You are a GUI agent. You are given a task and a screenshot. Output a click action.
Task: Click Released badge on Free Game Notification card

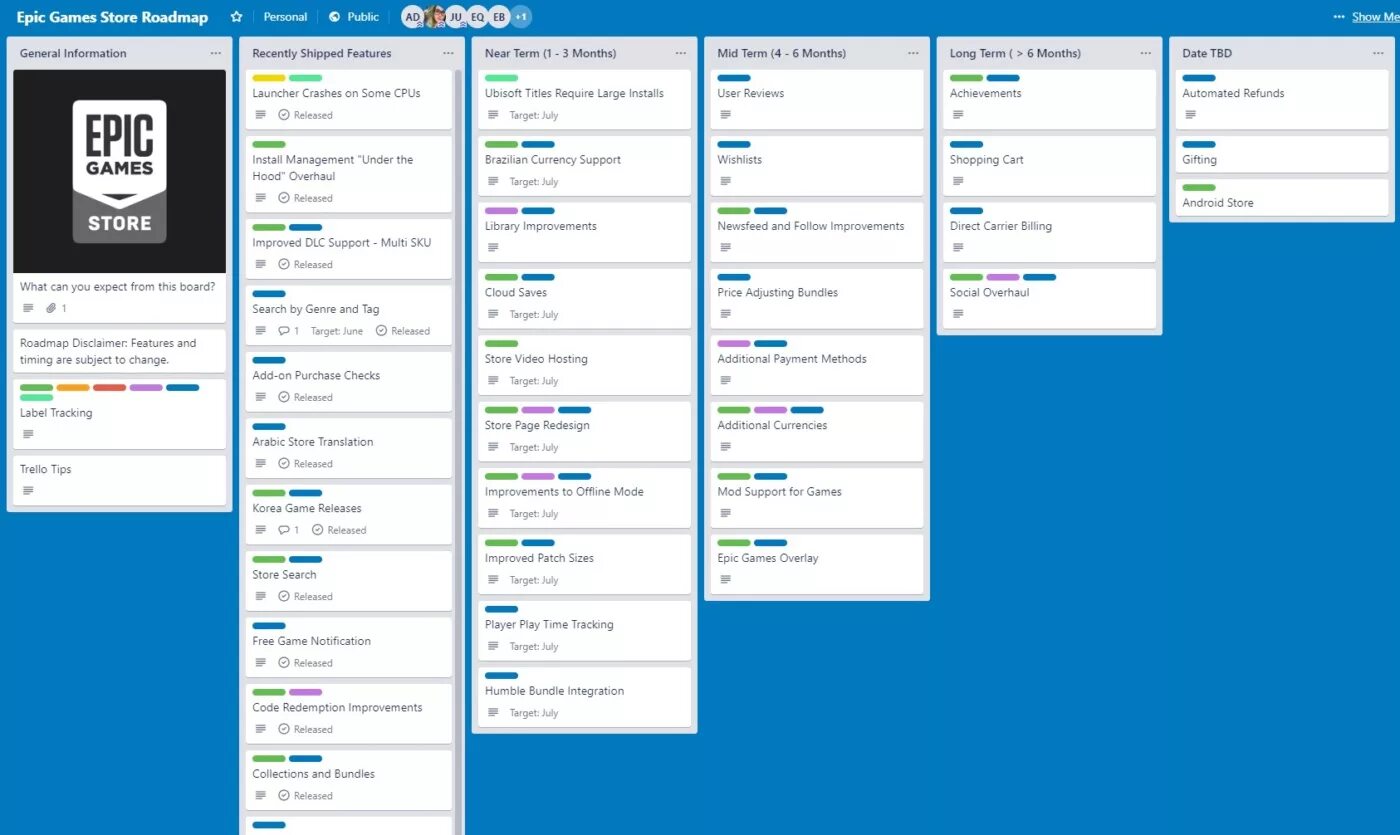coord(305,663)
